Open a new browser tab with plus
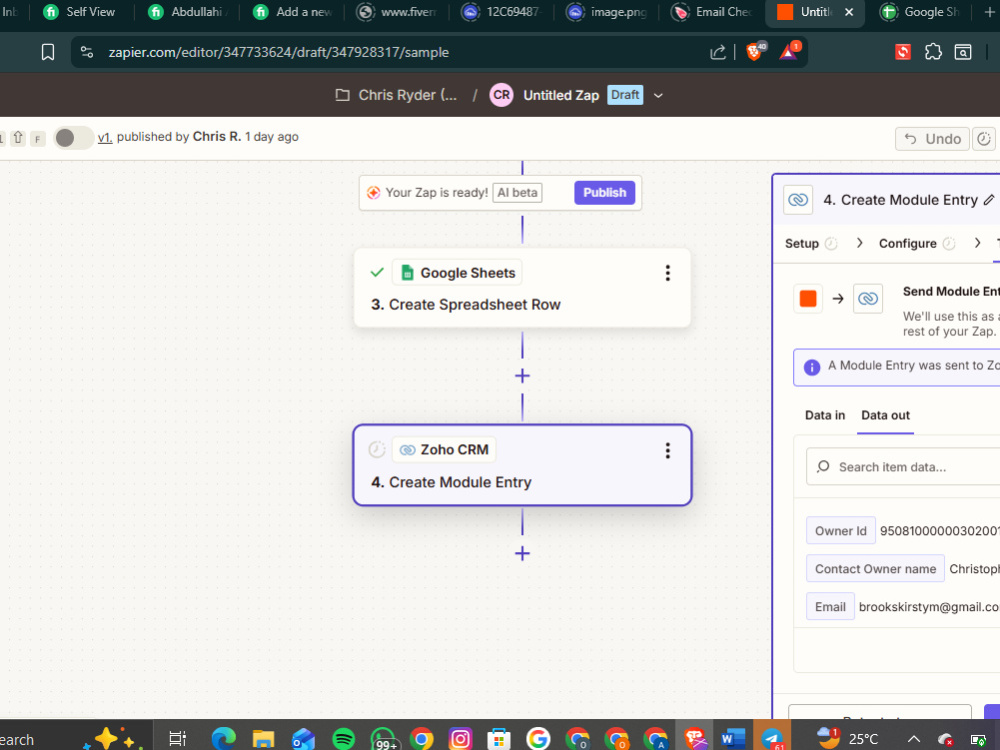The height and width of the screenshot is (750, 1000). tap(989, 12)
